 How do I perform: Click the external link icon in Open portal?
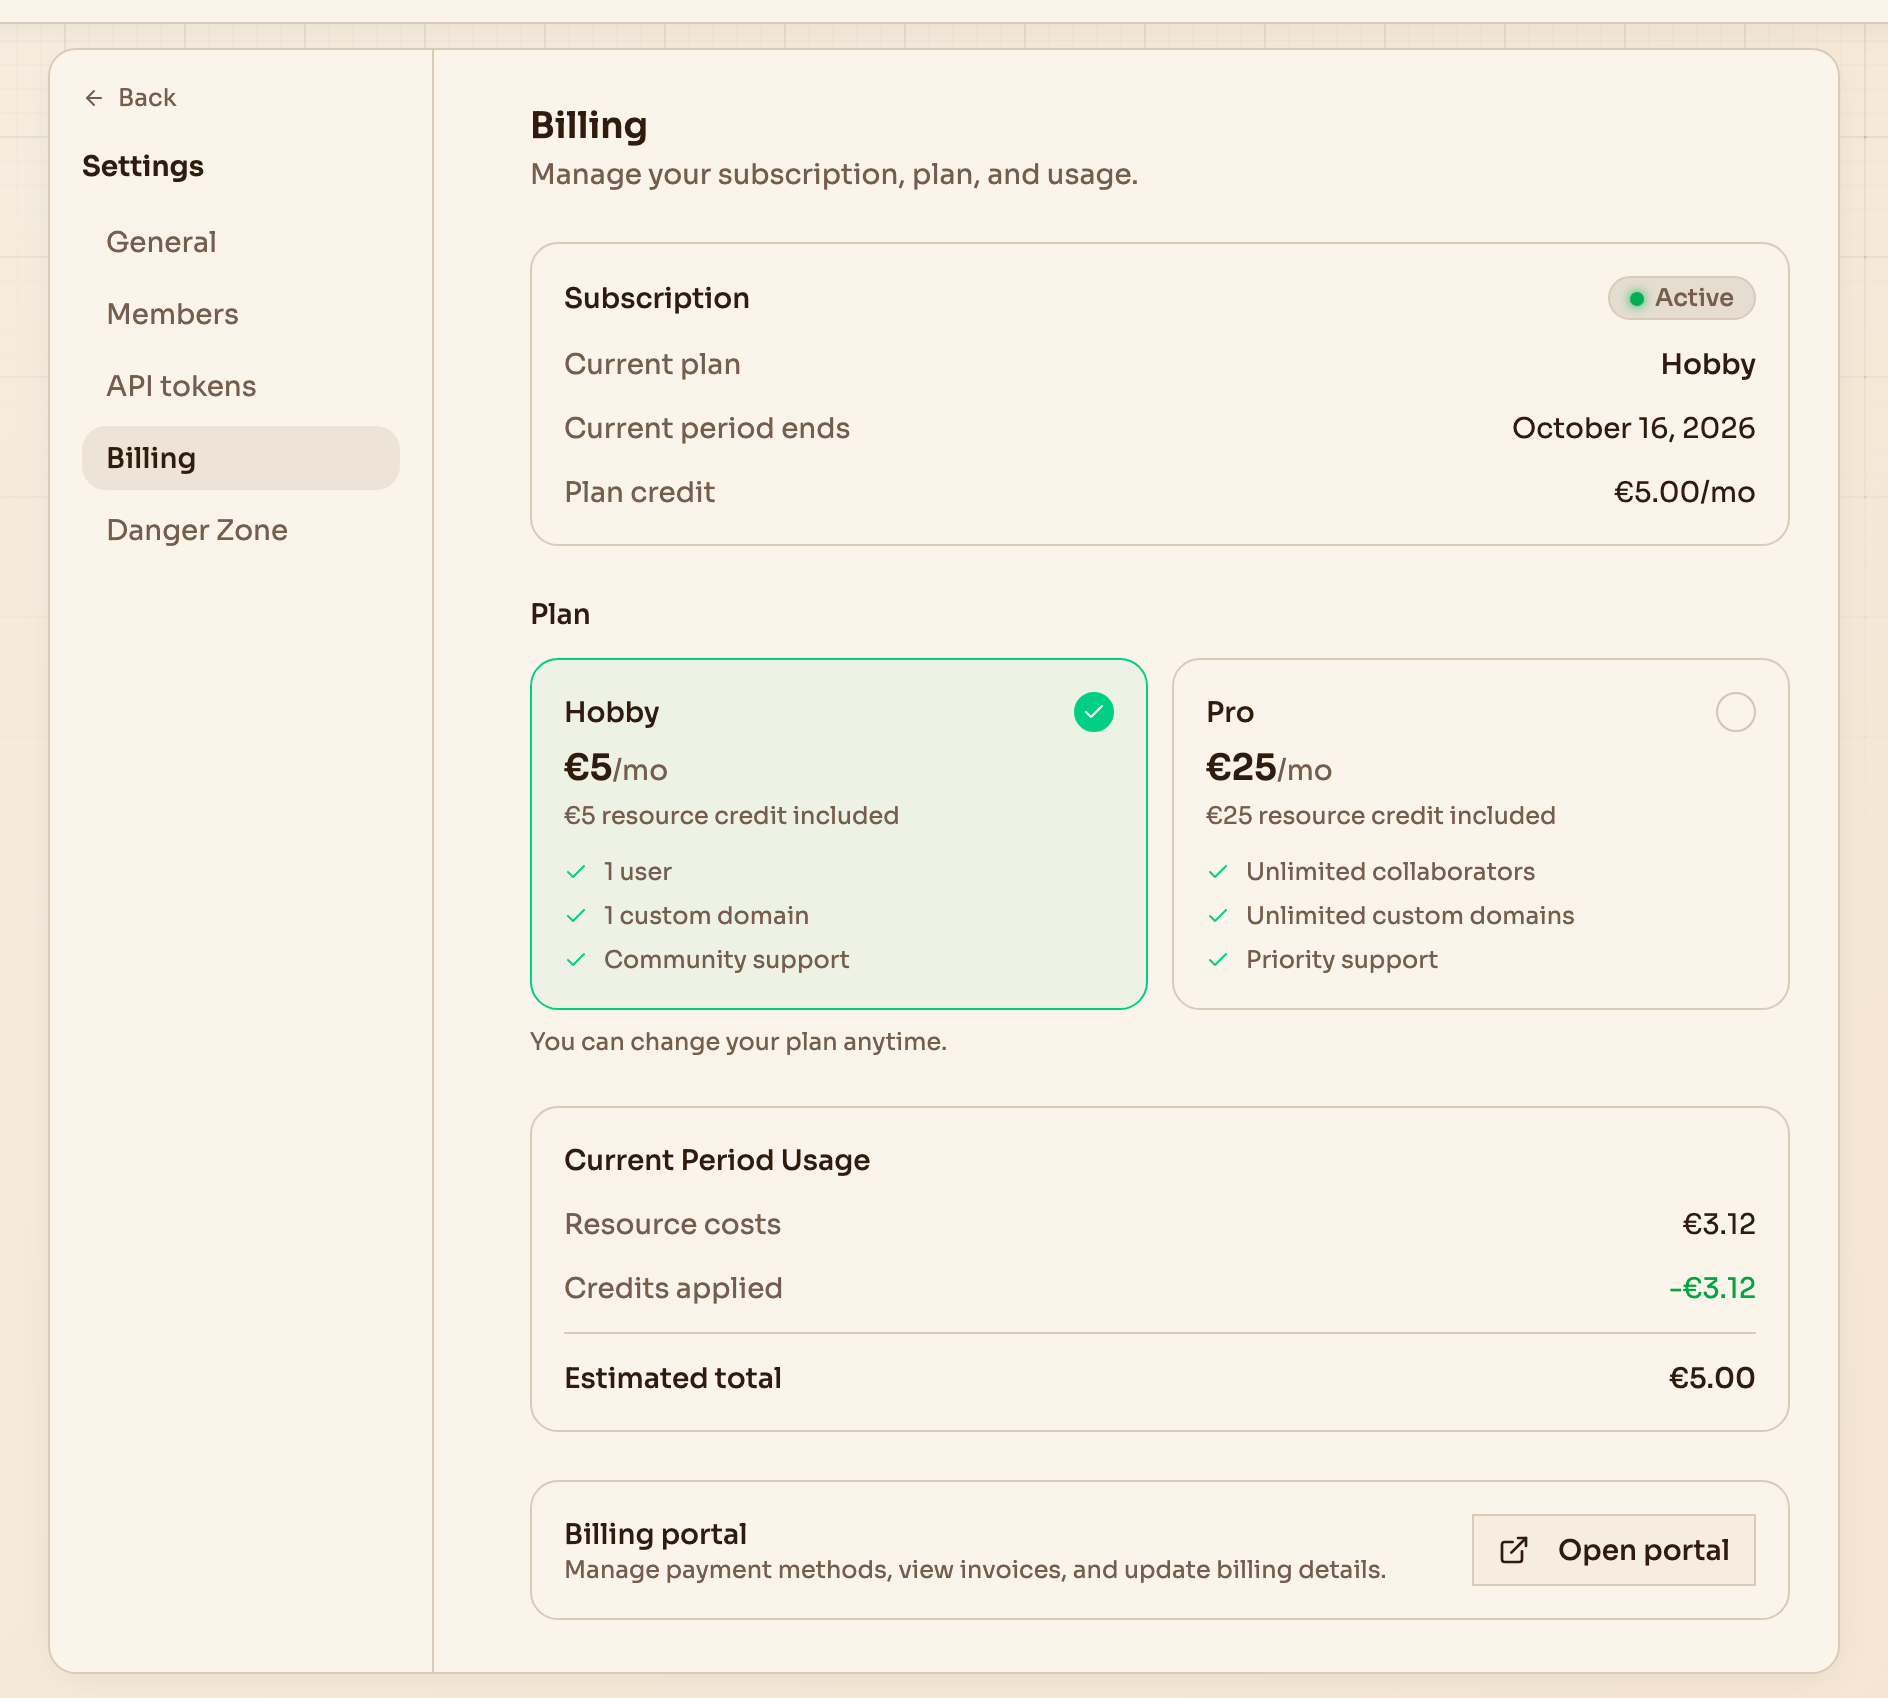click(1514, 1550)
